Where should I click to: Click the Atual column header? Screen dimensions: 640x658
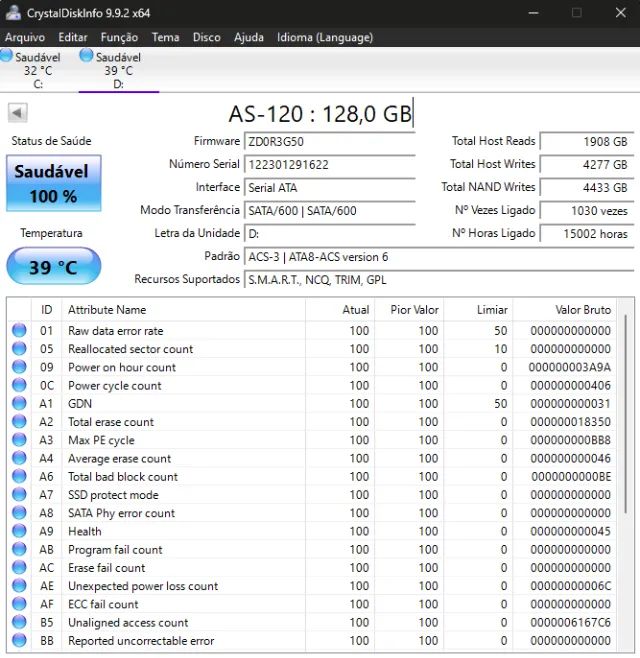pos(340,310)
